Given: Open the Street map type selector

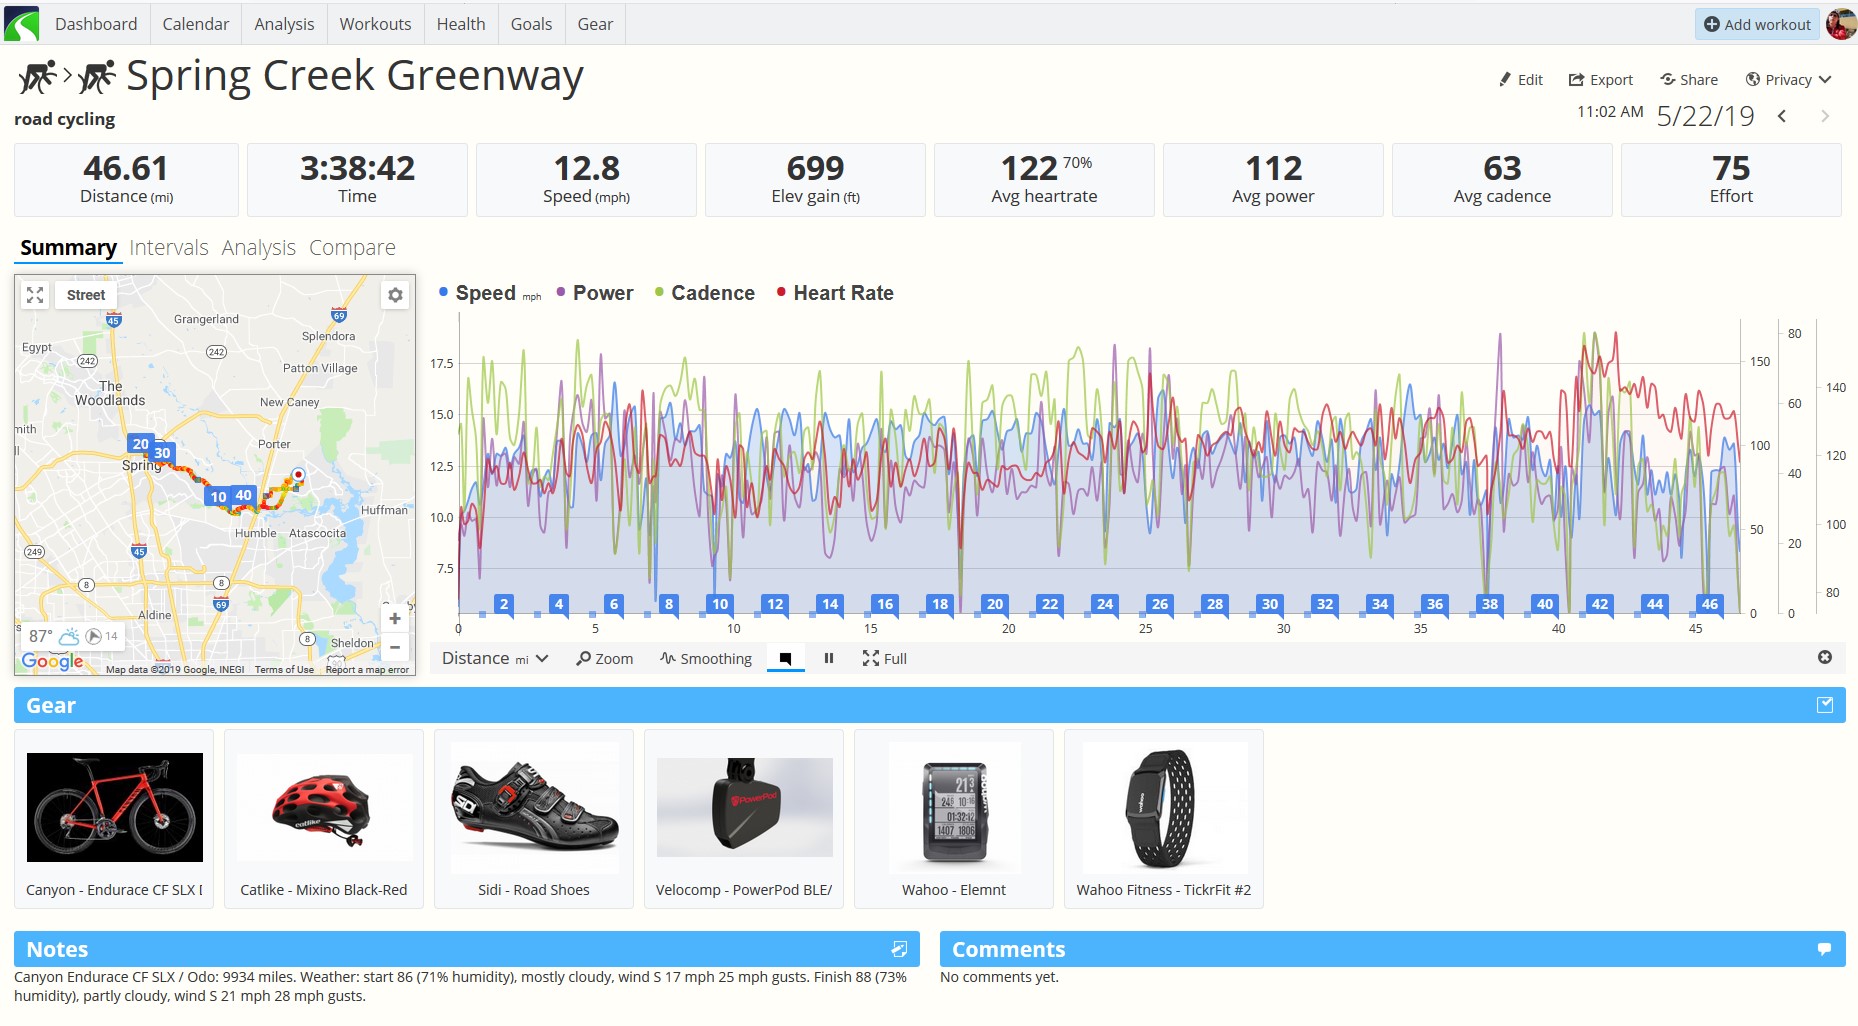Looking at the screenshot, I should coord(86,295).
